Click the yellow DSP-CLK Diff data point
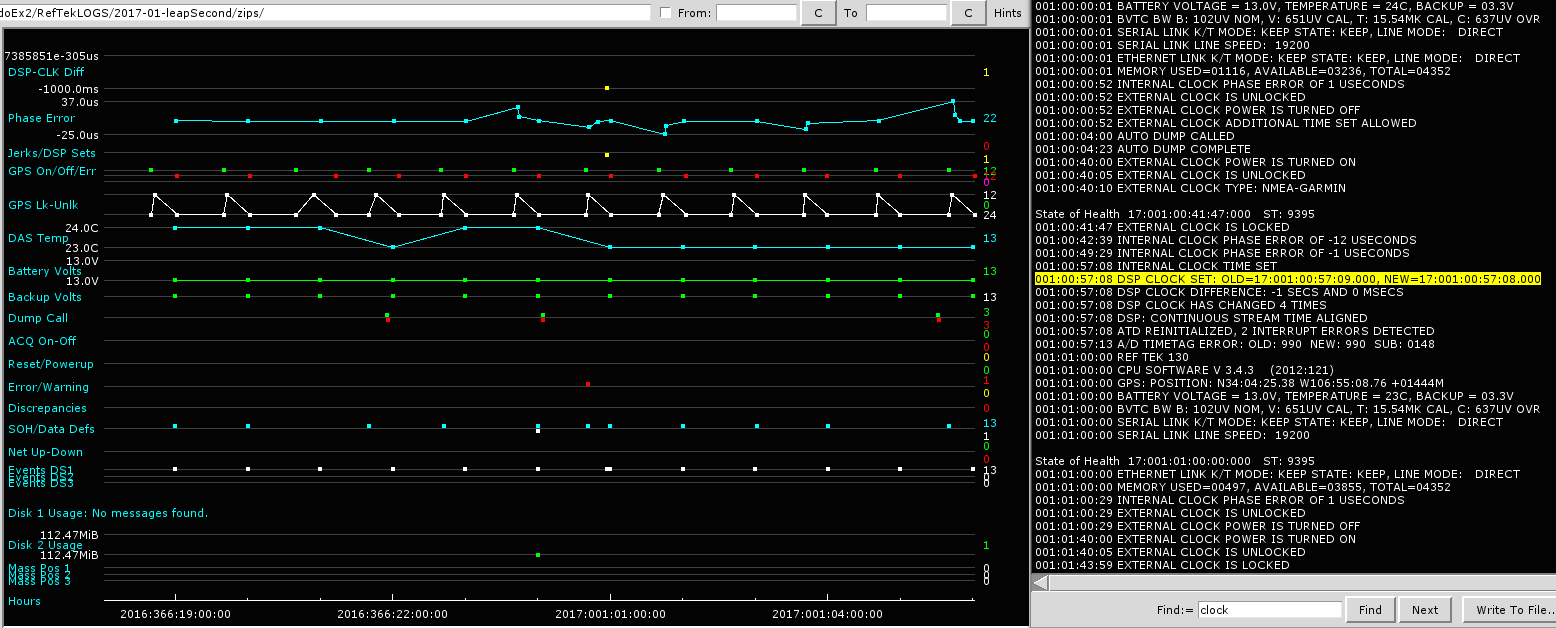 607,88
